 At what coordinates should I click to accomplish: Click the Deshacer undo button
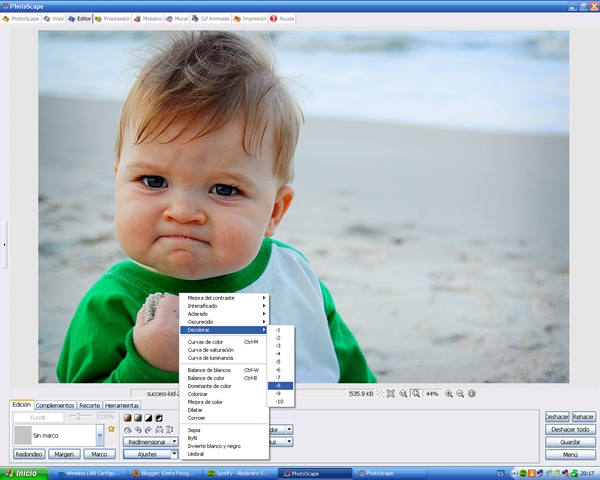(557, 417)
